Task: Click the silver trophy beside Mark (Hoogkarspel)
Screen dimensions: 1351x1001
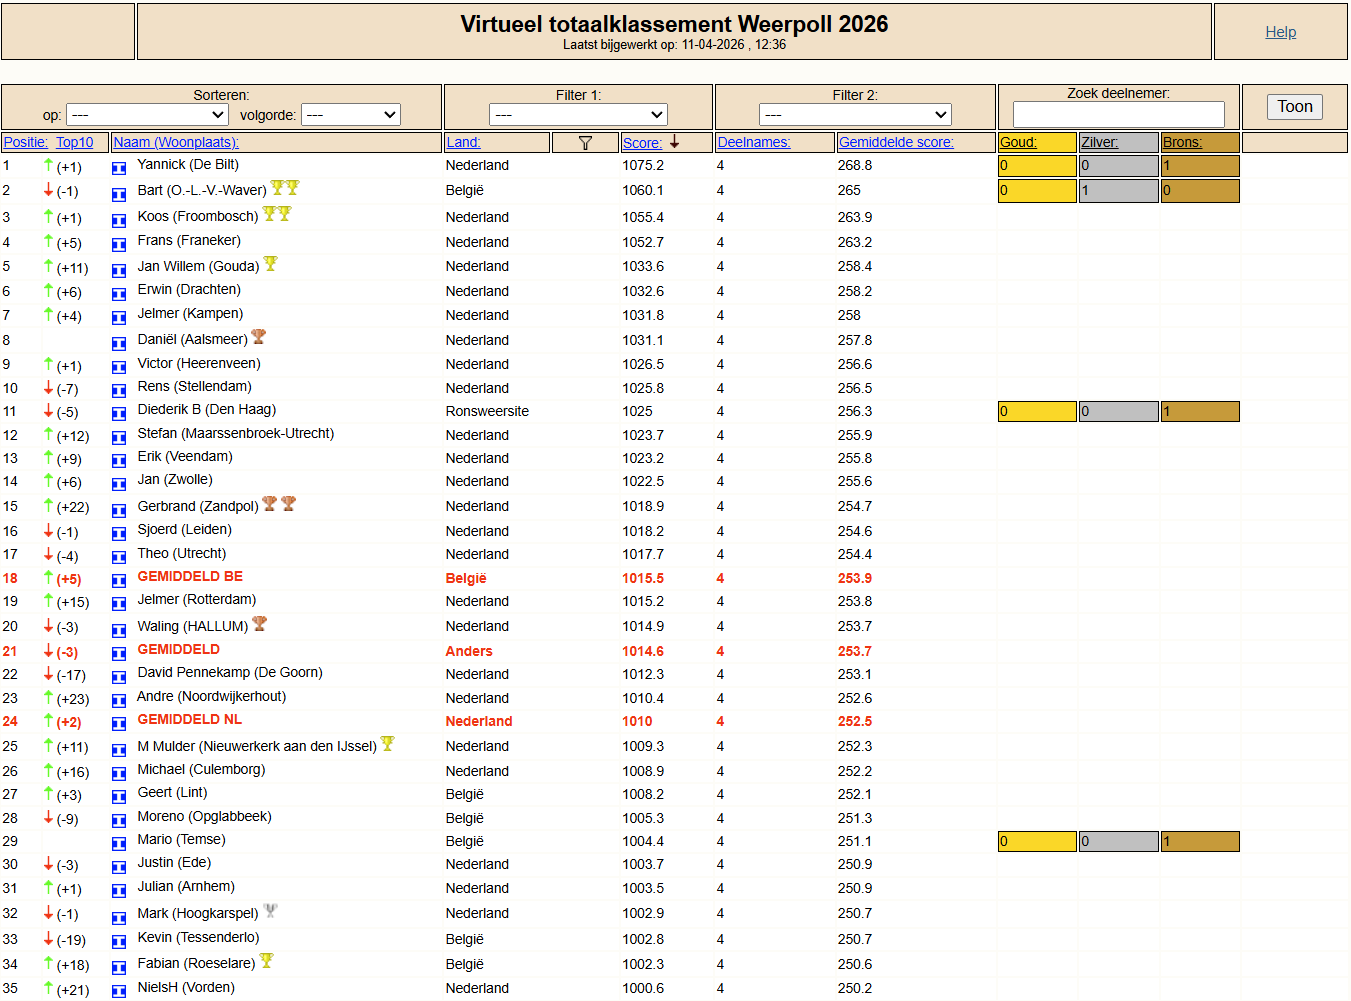Action: (x=270, y=911)
